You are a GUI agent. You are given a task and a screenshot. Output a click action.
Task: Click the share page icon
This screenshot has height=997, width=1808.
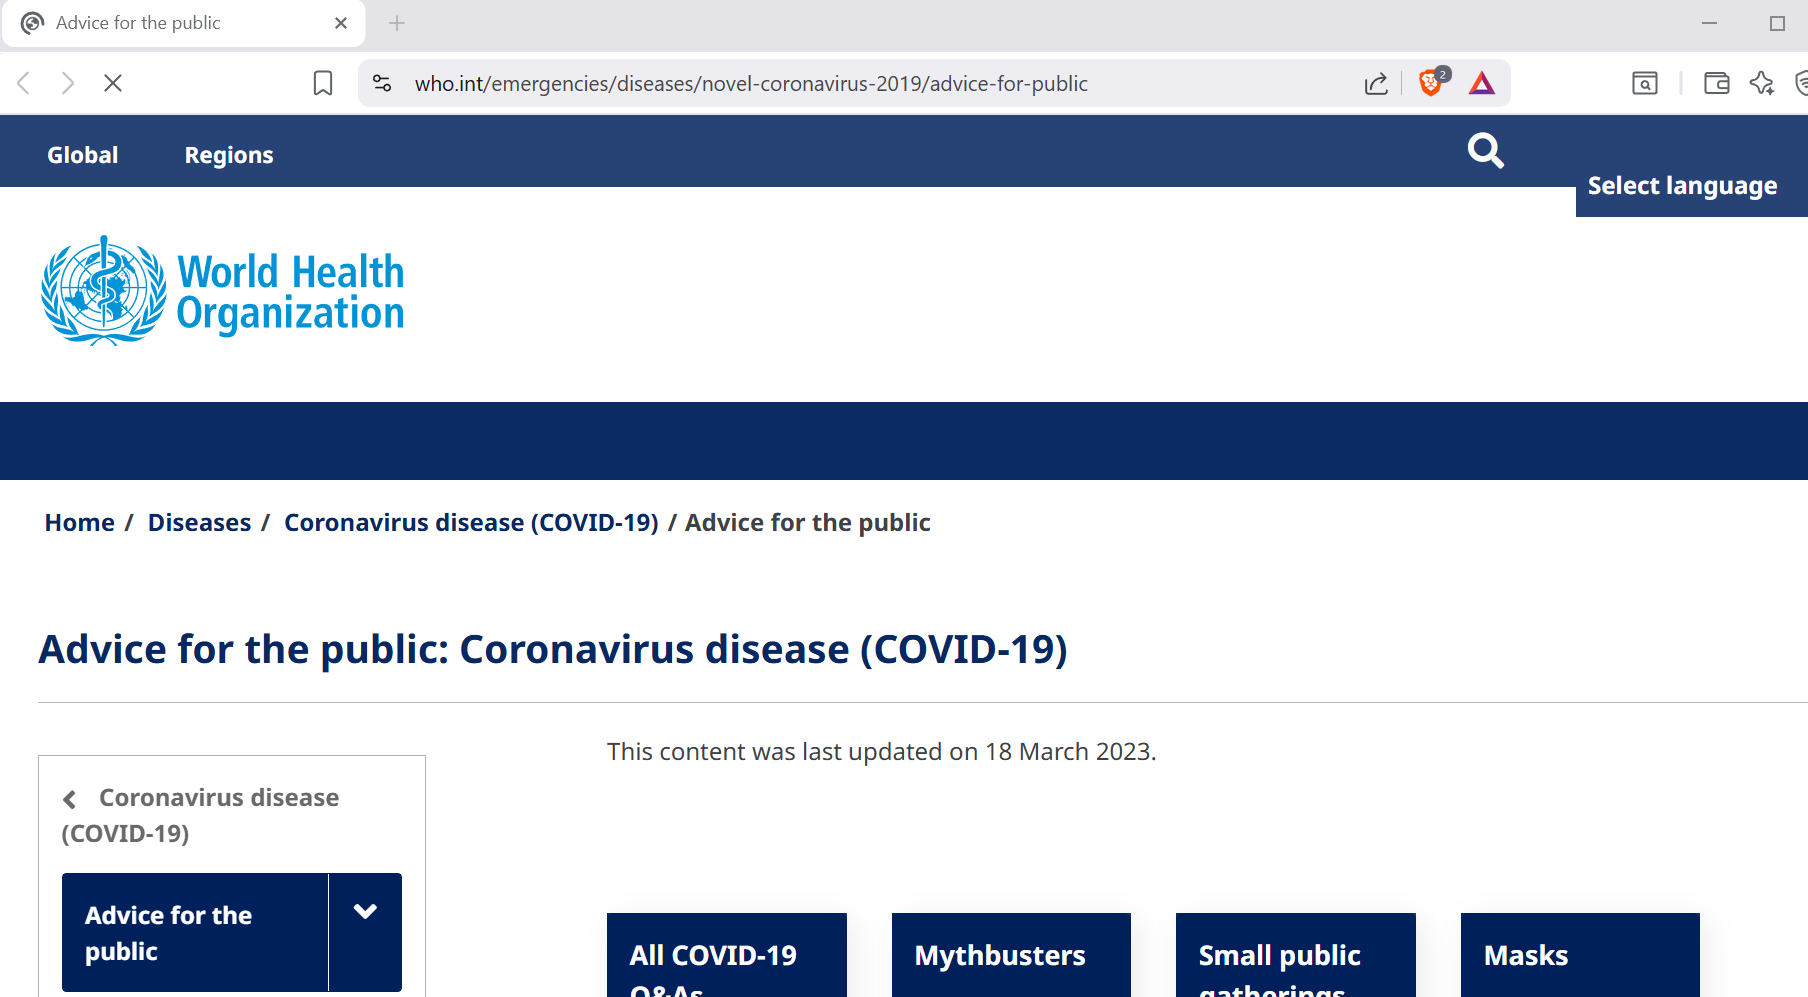pyautogui.click(x=1376, y=83)
